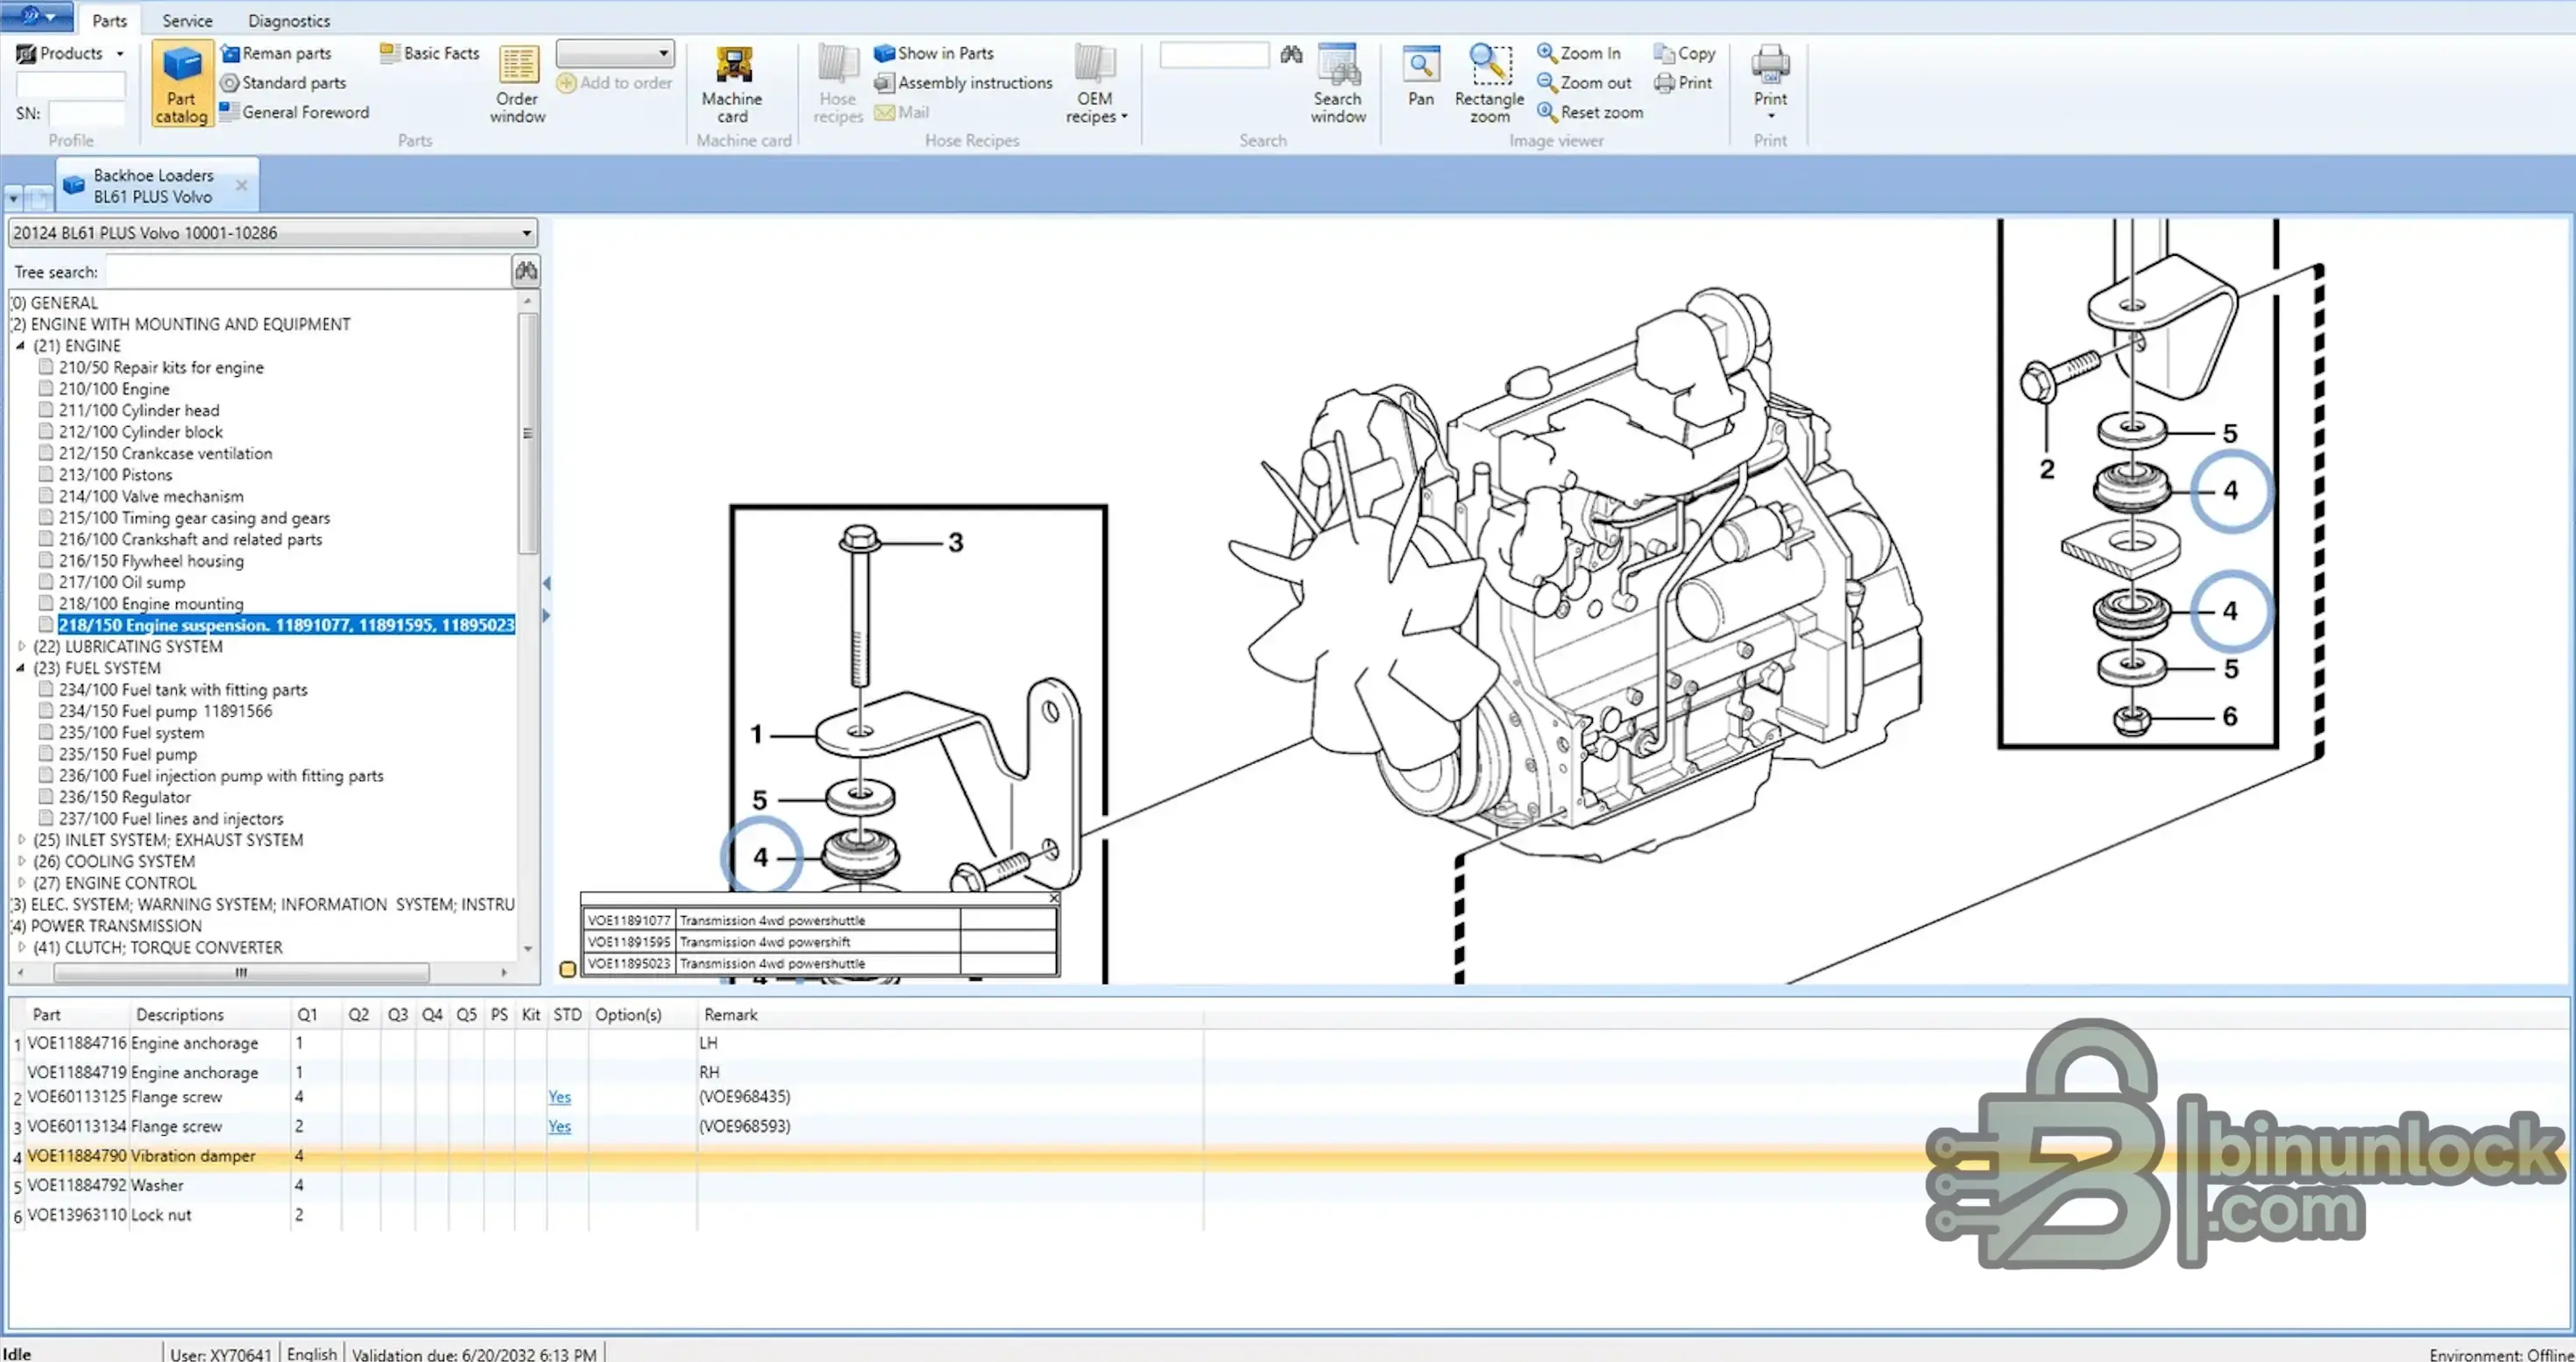Click the large Print button
The height and width of the screenshot is (1362, 2576).
tap(1770, 82)
